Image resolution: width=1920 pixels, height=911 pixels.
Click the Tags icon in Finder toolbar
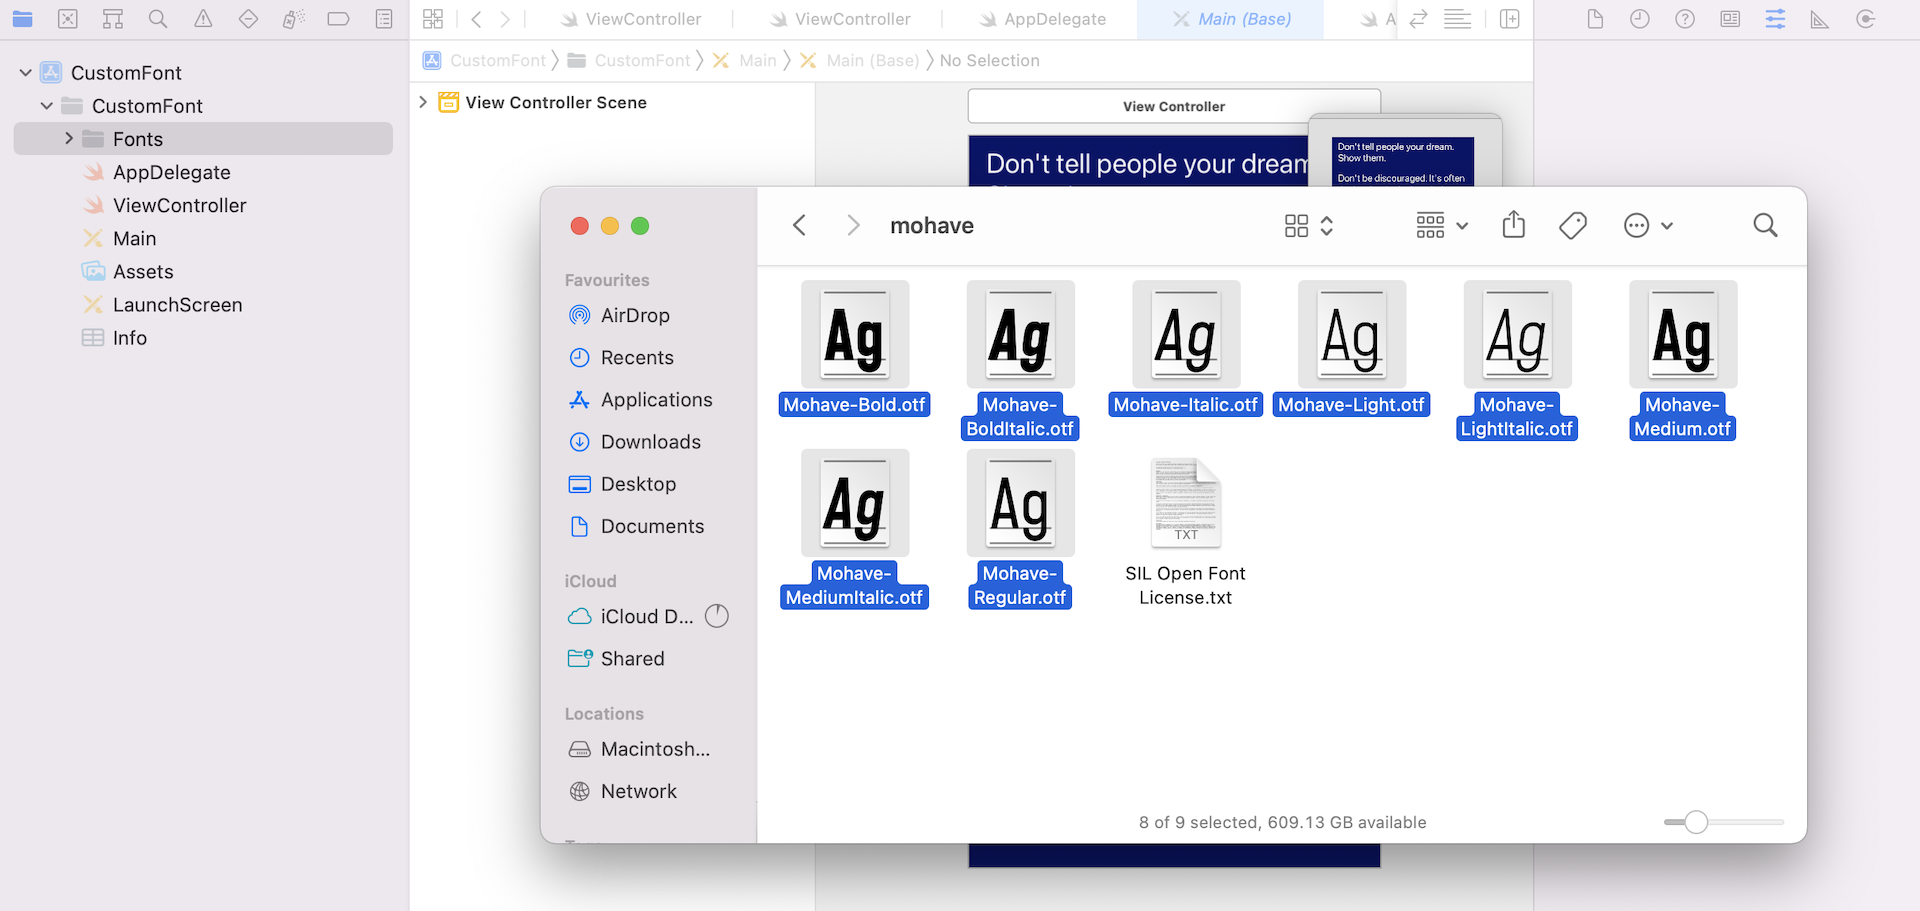(x=1572, y=226)
